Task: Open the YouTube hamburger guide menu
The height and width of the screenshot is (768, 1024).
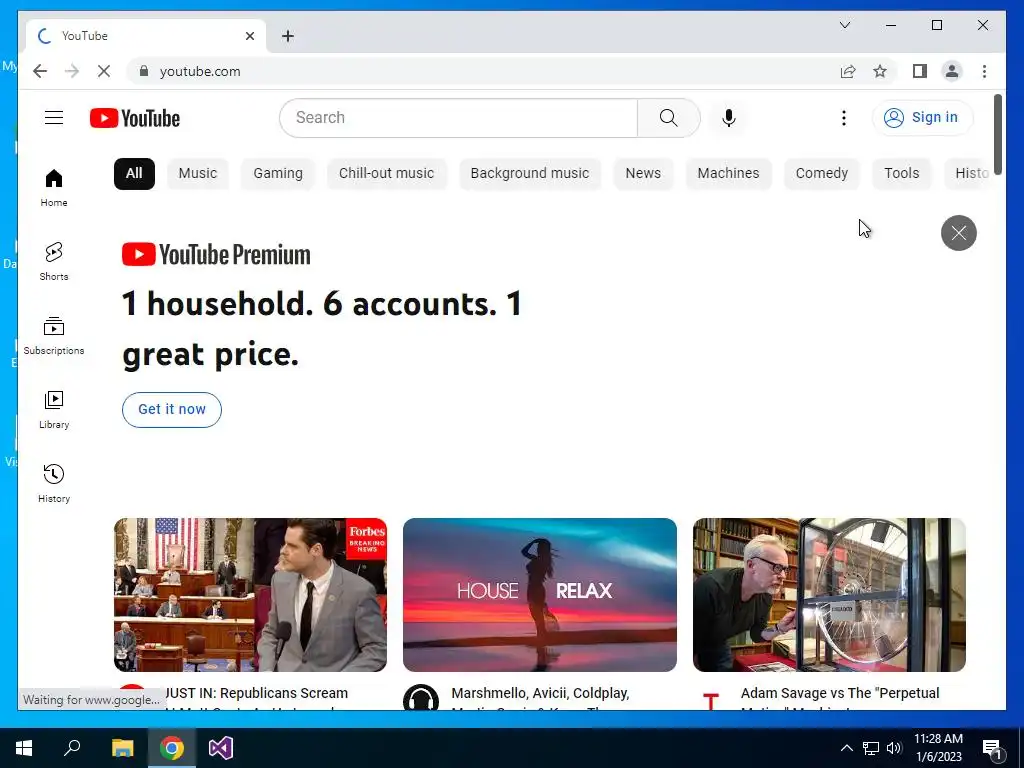Action: click(54, 118)
